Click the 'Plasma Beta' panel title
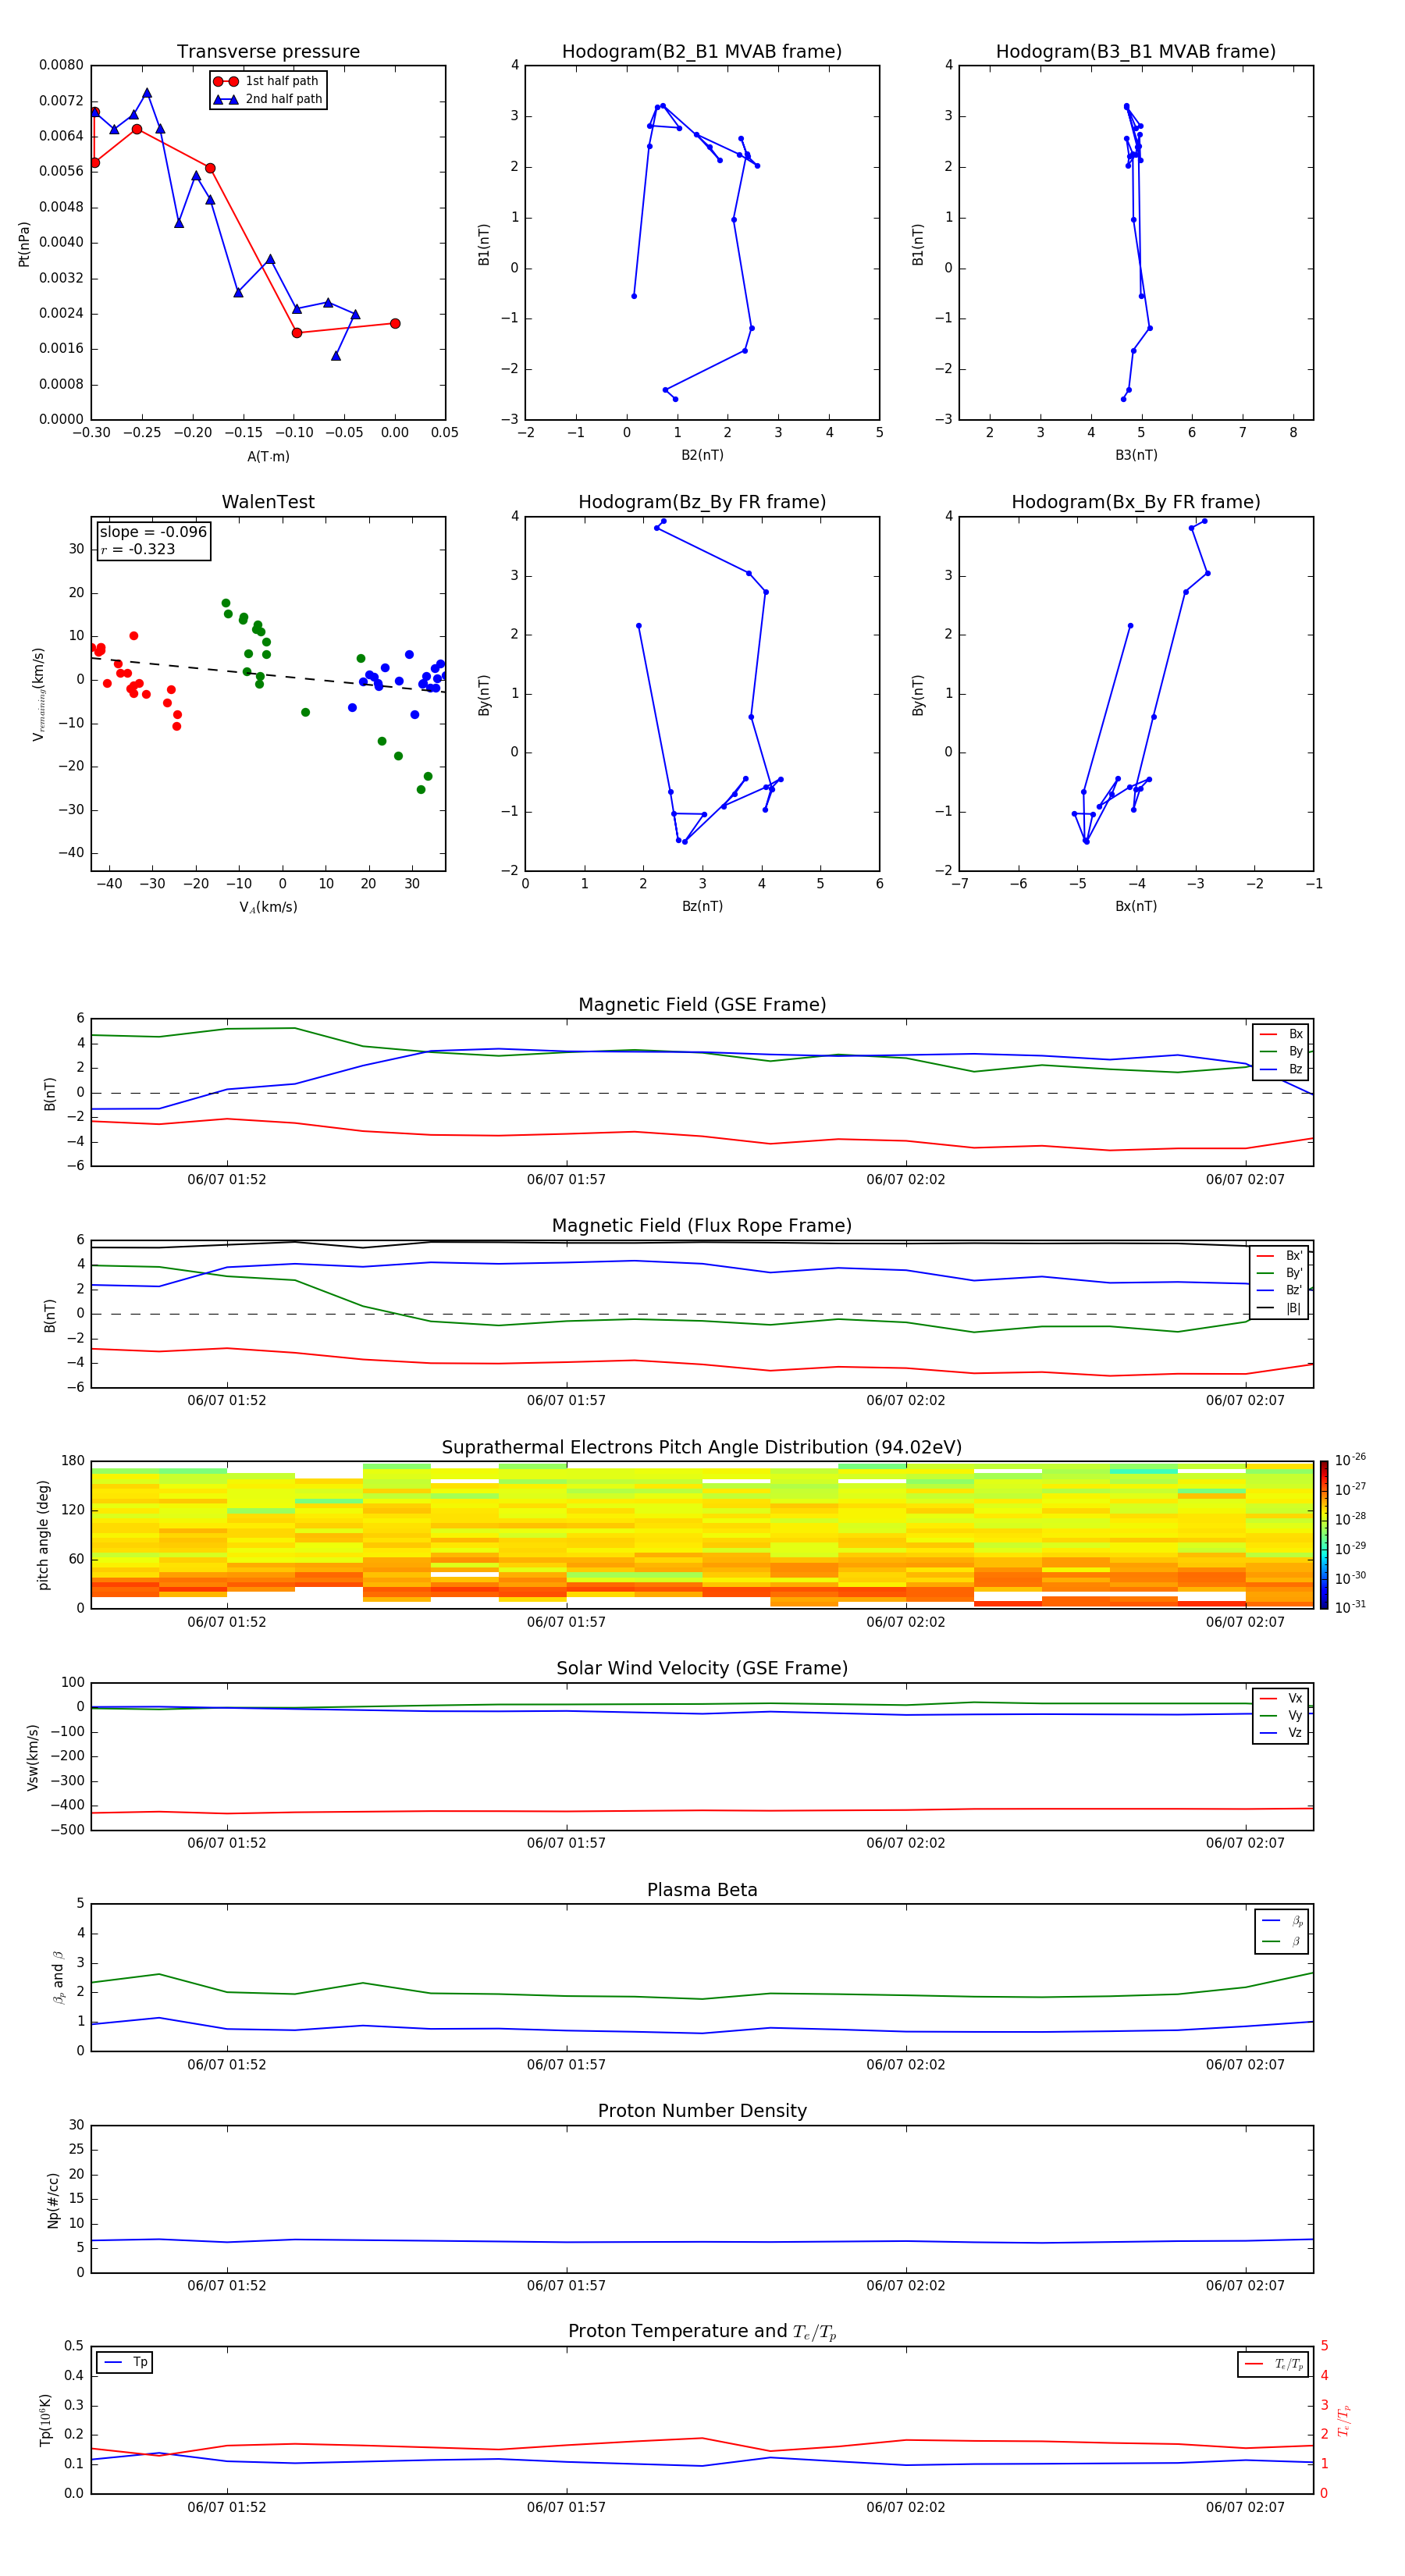 [x=702, y=1891]
